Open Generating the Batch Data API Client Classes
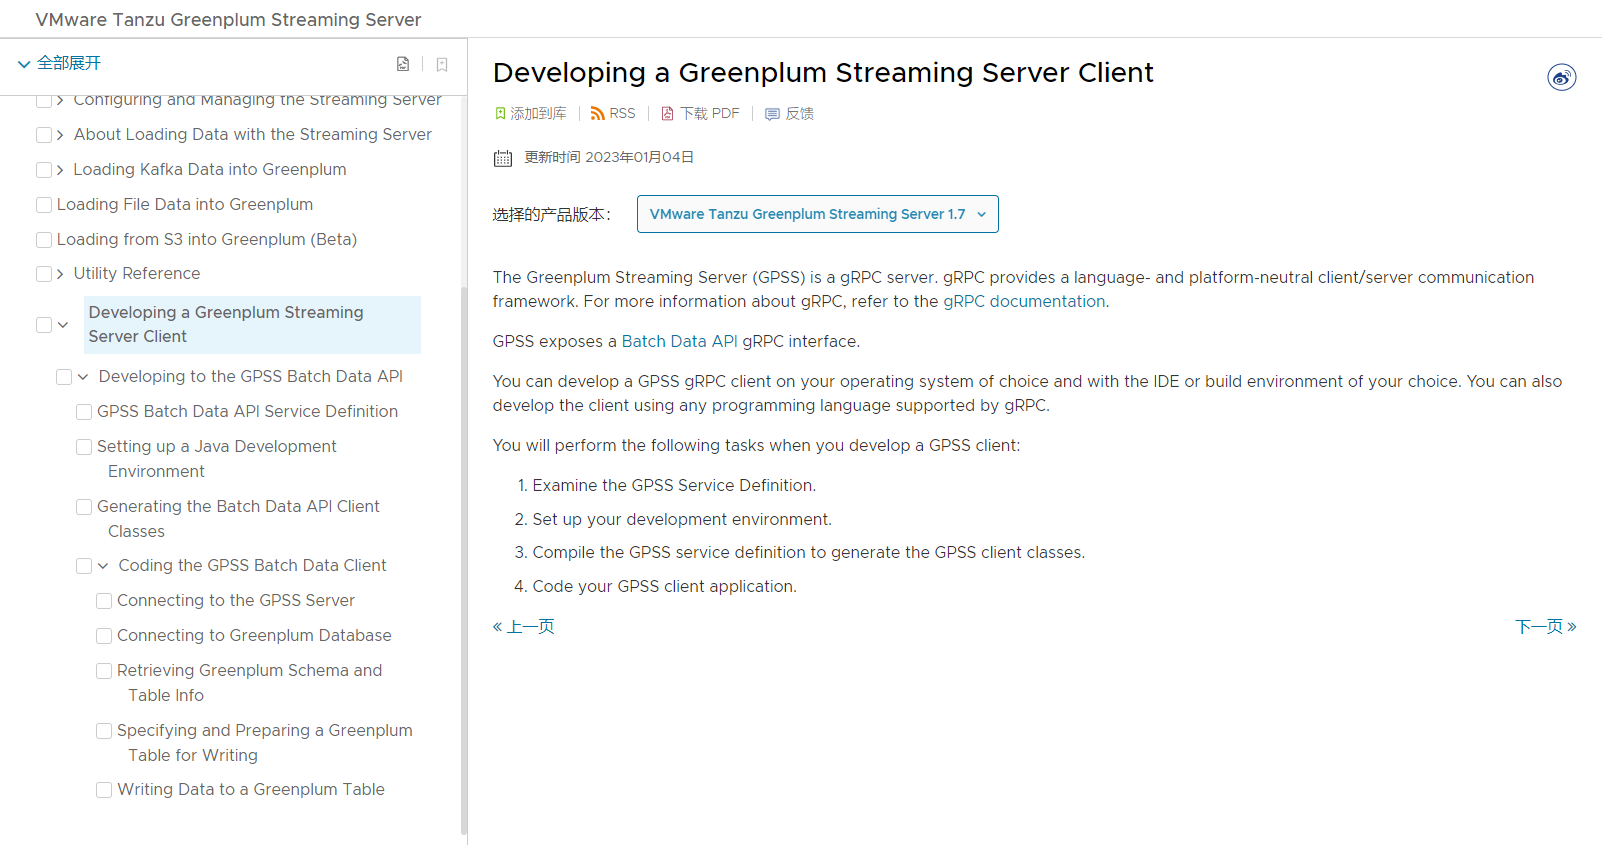 pyautogui.click(x=238, y=519)
